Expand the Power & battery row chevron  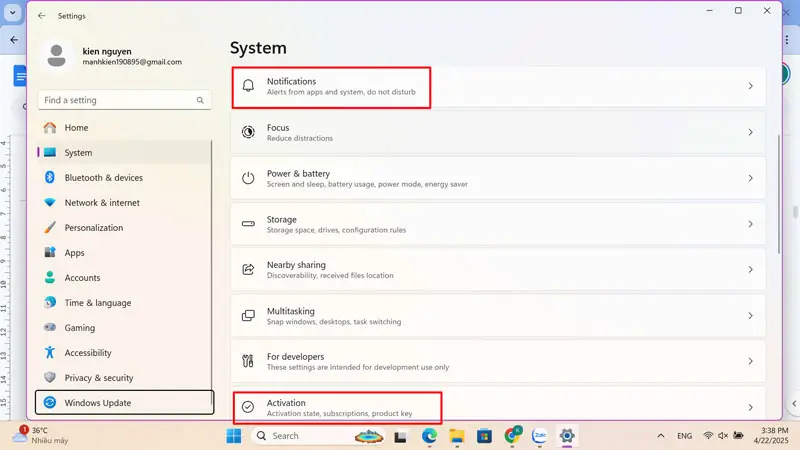pos(751,178)
